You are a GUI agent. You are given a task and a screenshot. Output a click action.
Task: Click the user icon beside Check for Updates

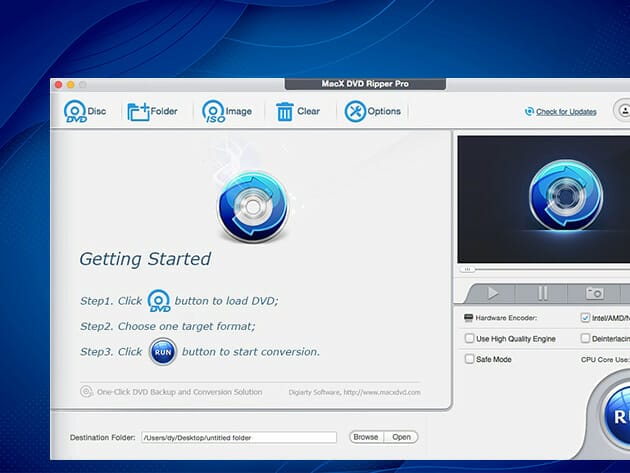622,111
